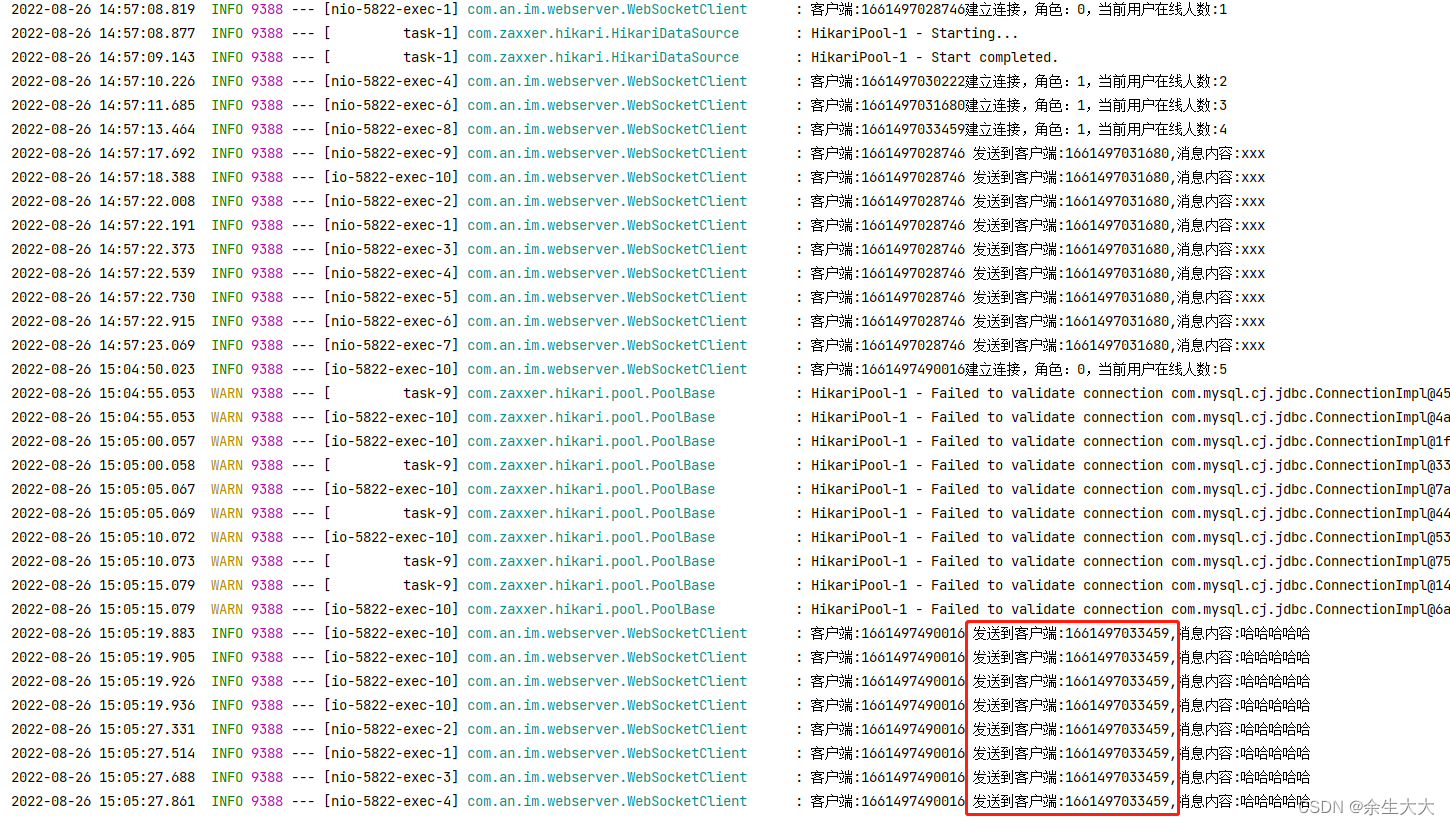The height and width of the screenshot is (825, 1450).
Task: Click thread nio-5822-exec-3 in 15:05:27.688 row
Action: click(x=391, y=777)
